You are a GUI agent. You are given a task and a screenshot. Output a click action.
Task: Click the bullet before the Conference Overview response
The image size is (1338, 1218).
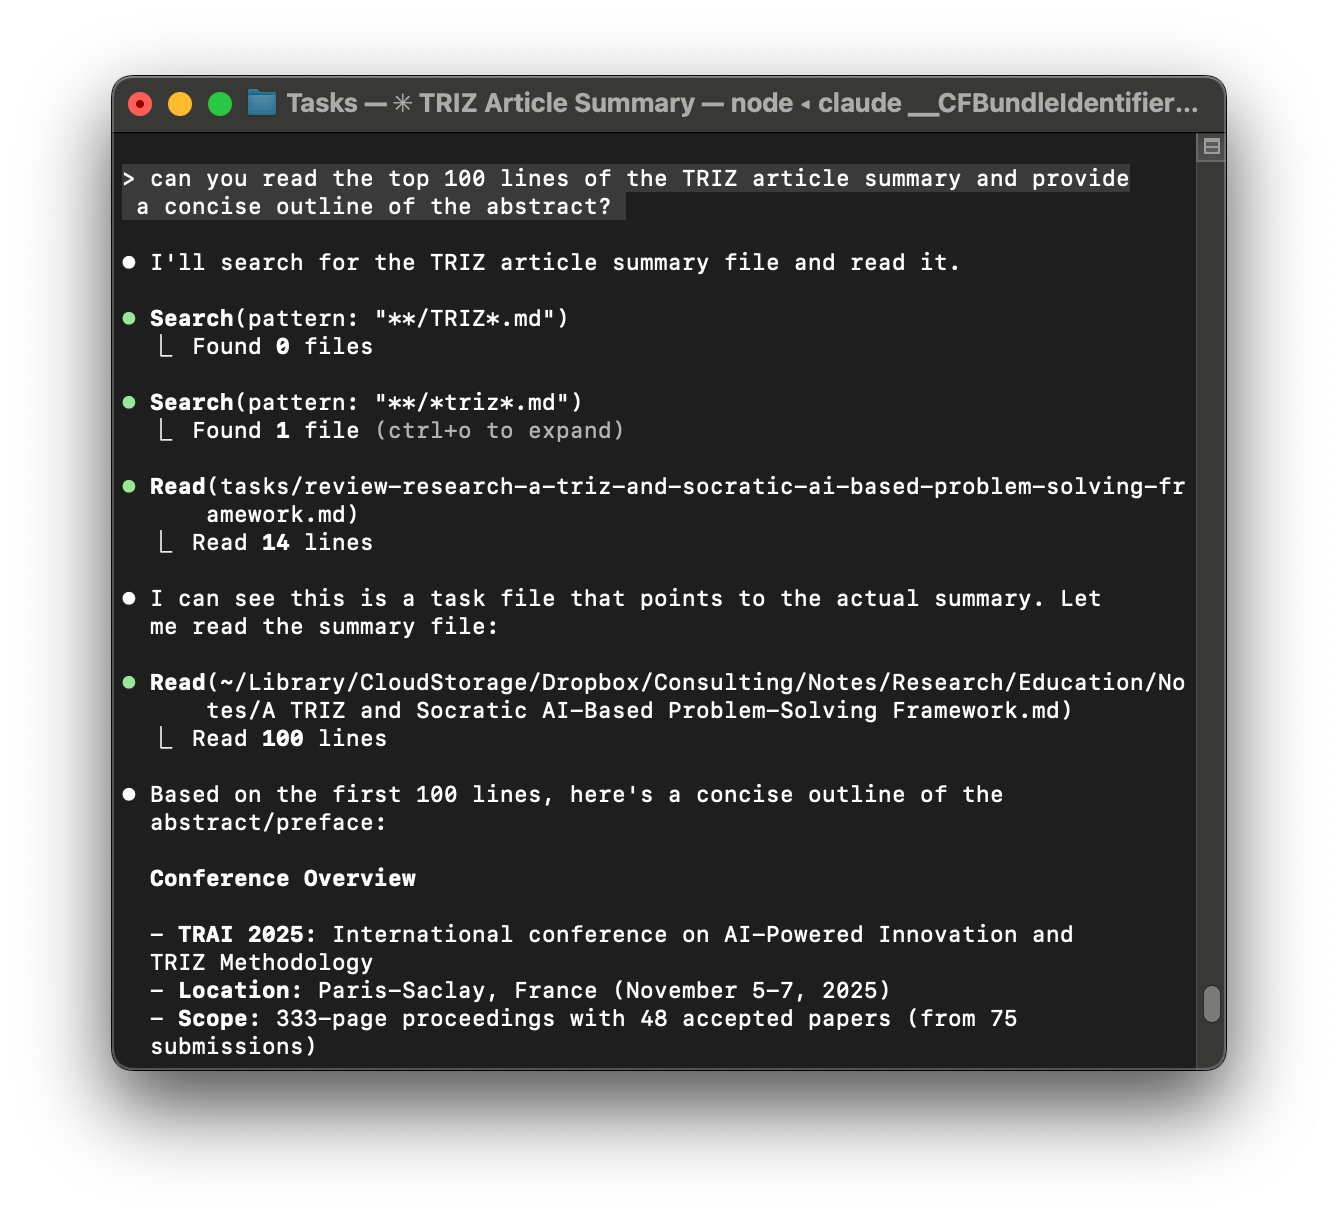coord(130,794)
